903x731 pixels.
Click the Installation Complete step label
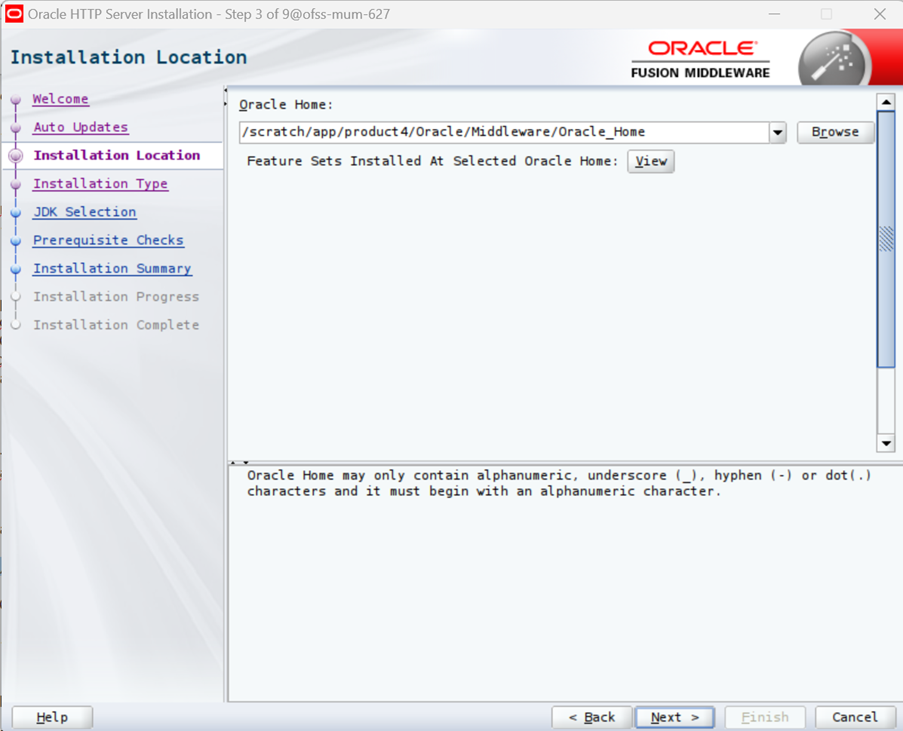116,325
